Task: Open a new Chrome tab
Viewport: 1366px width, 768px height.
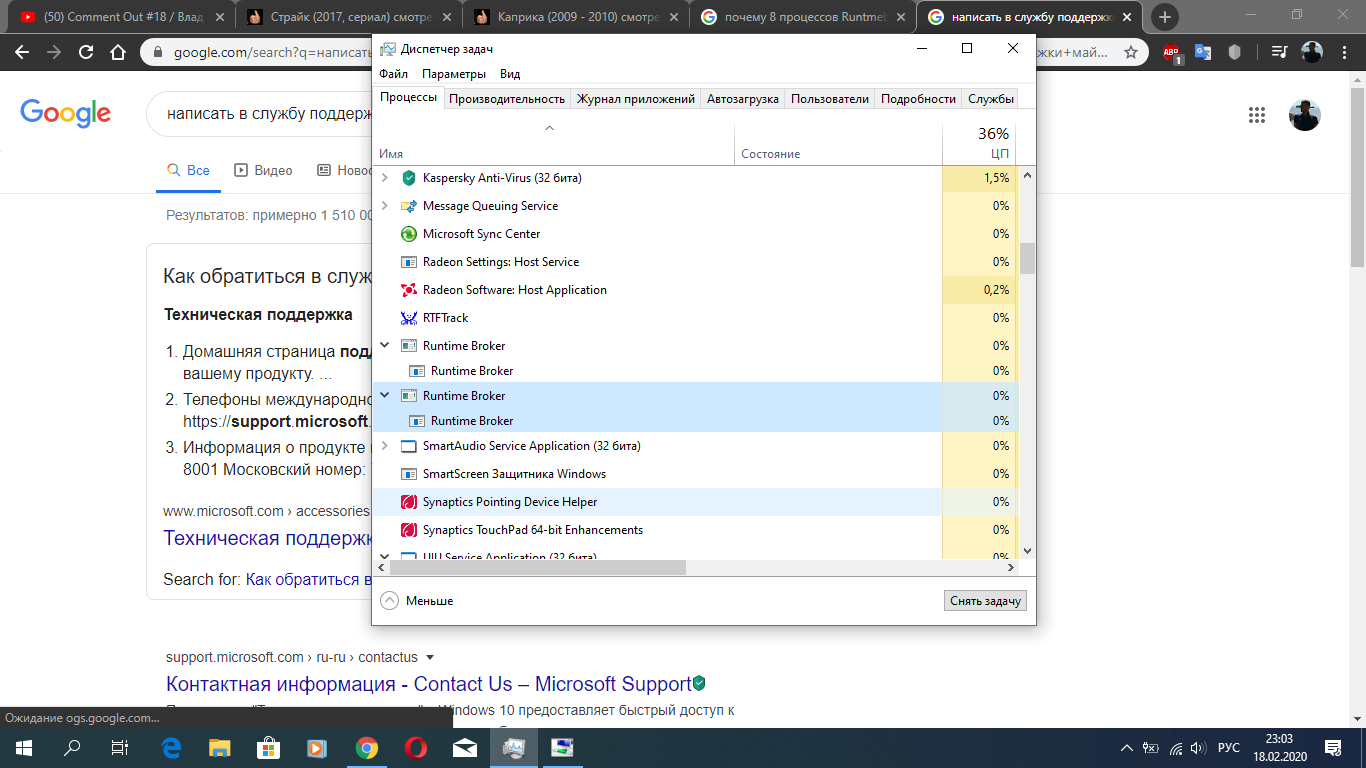Action: point(1165,17)
